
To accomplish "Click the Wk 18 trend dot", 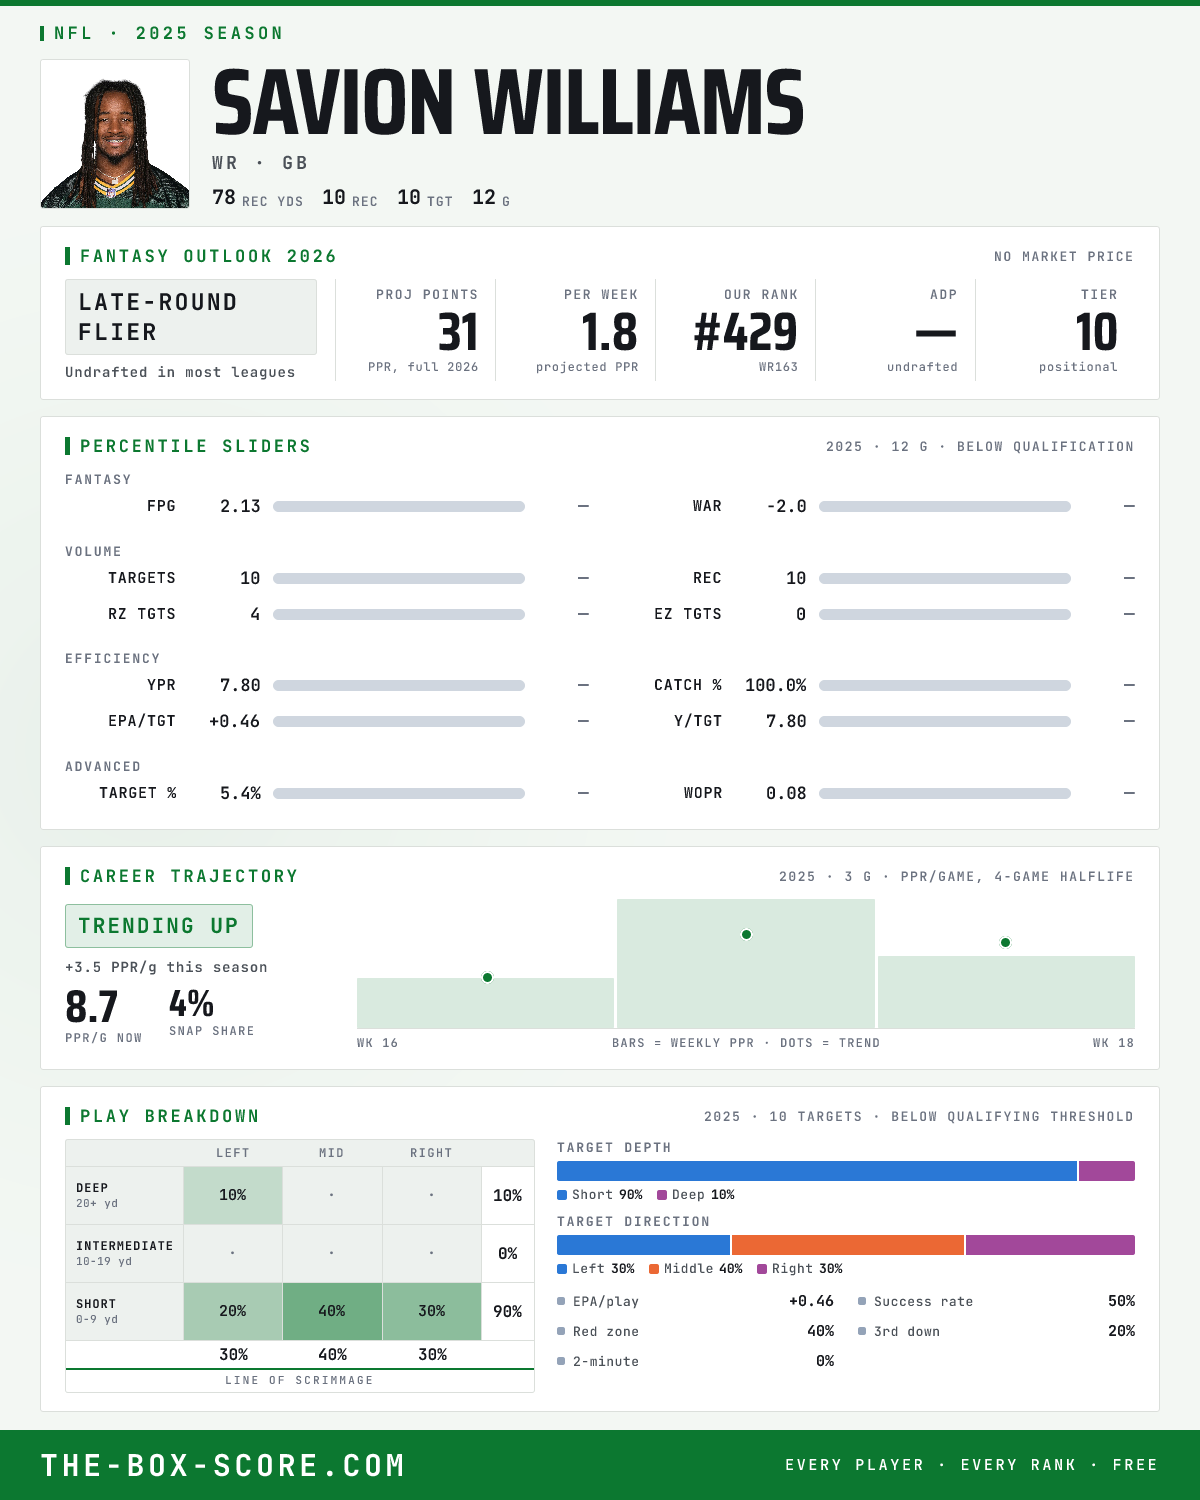I will point(1005,942).
